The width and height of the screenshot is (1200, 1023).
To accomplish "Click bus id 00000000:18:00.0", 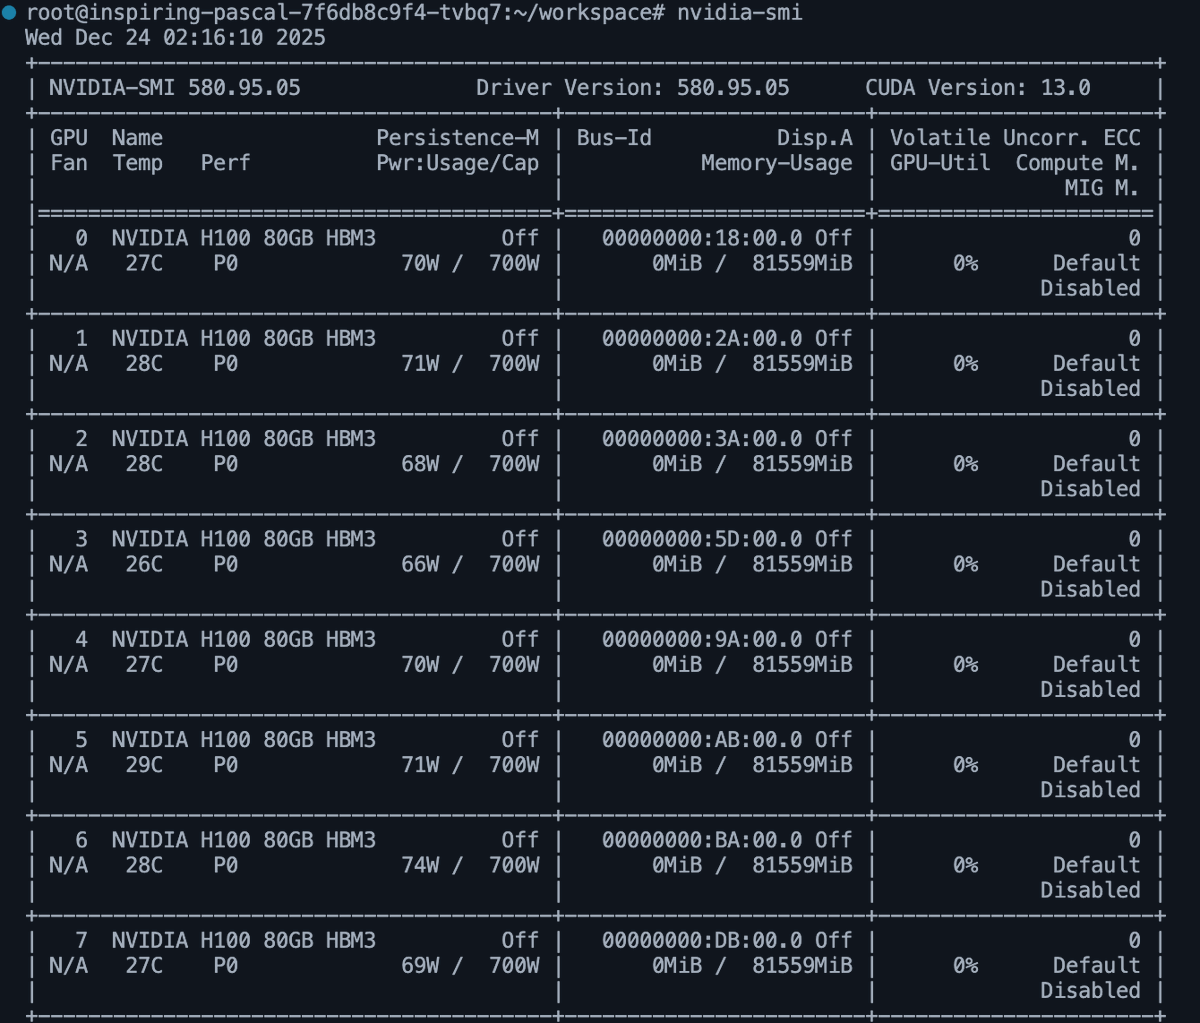I will click(702, 238).
